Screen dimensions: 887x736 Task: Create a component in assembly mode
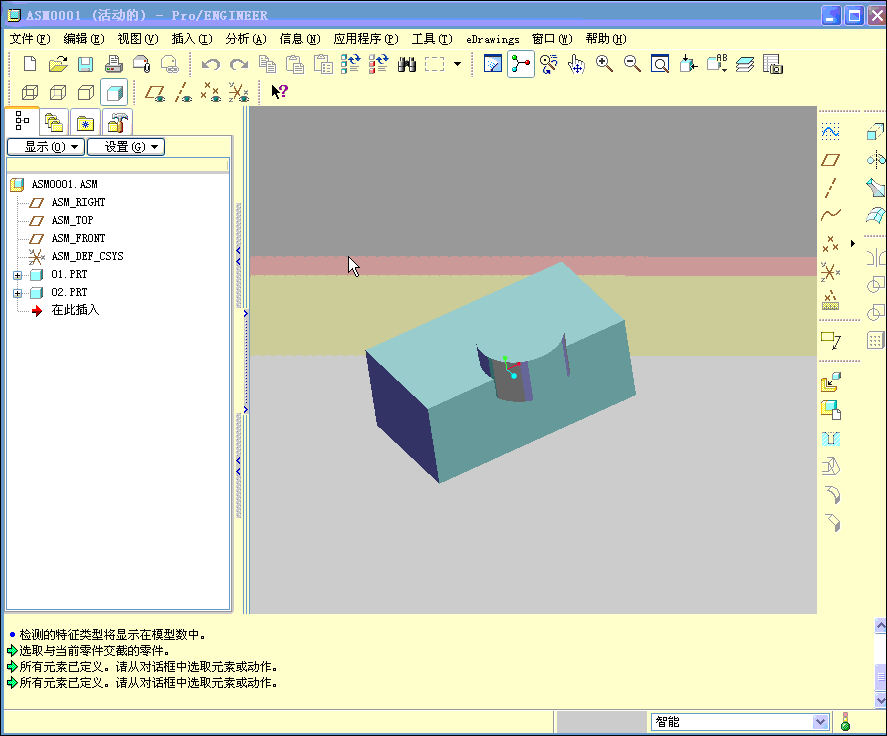pyautogui.click(x=830, y=410)
